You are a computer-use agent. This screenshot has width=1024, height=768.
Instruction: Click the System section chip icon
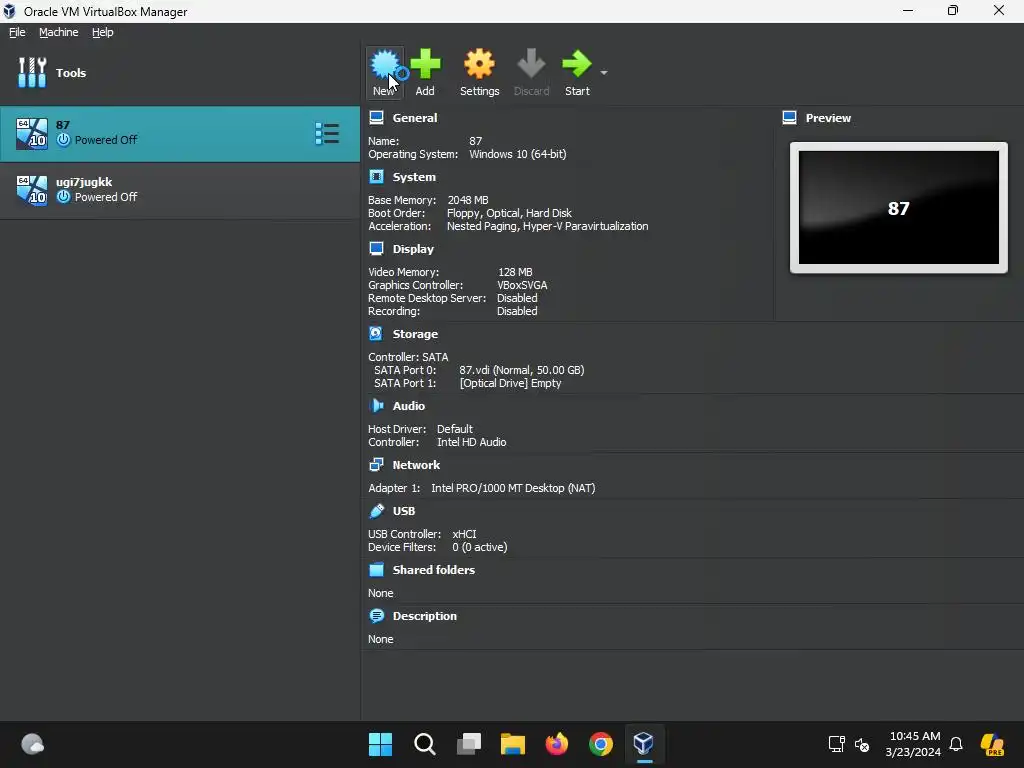coord(376,176)
